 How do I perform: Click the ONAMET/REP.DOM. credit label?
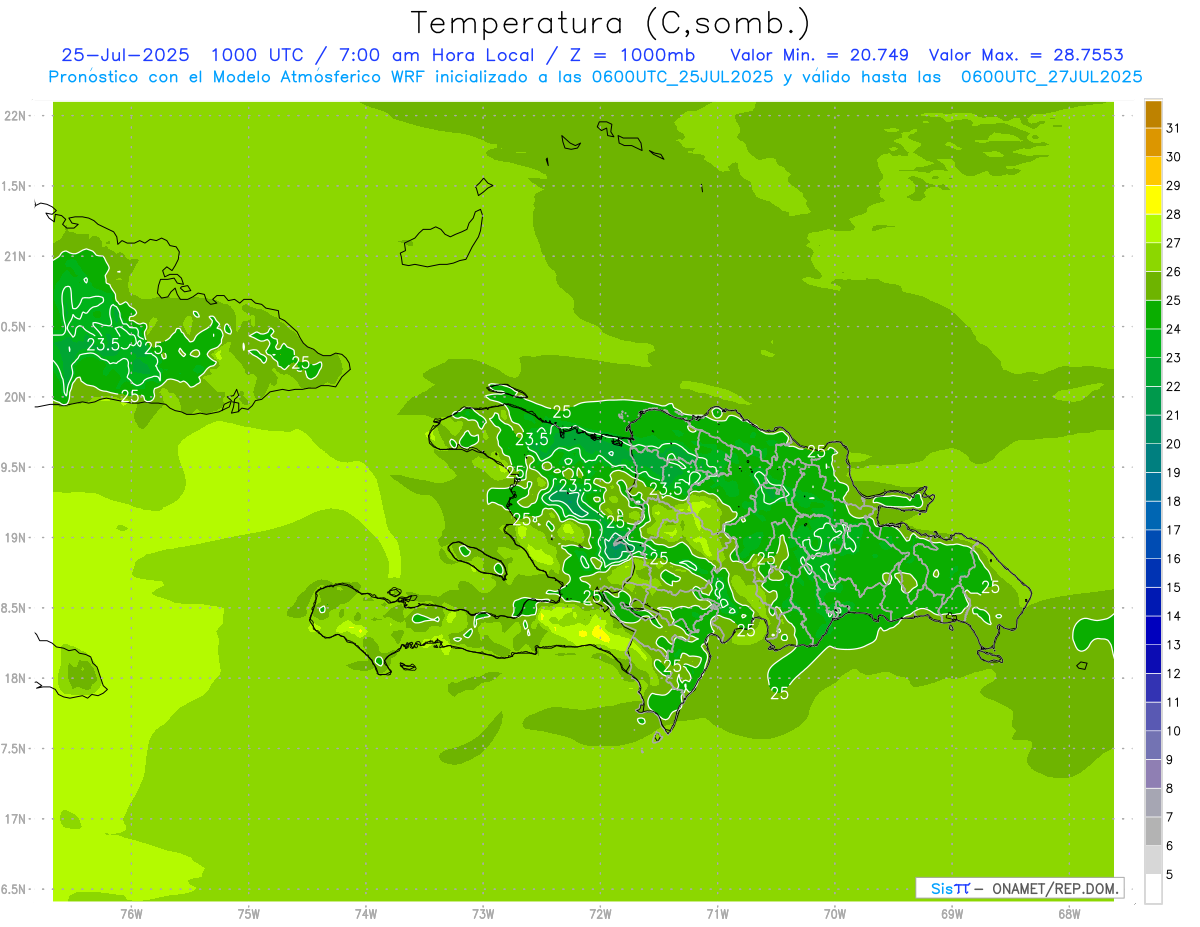(x=1048, y=888)
